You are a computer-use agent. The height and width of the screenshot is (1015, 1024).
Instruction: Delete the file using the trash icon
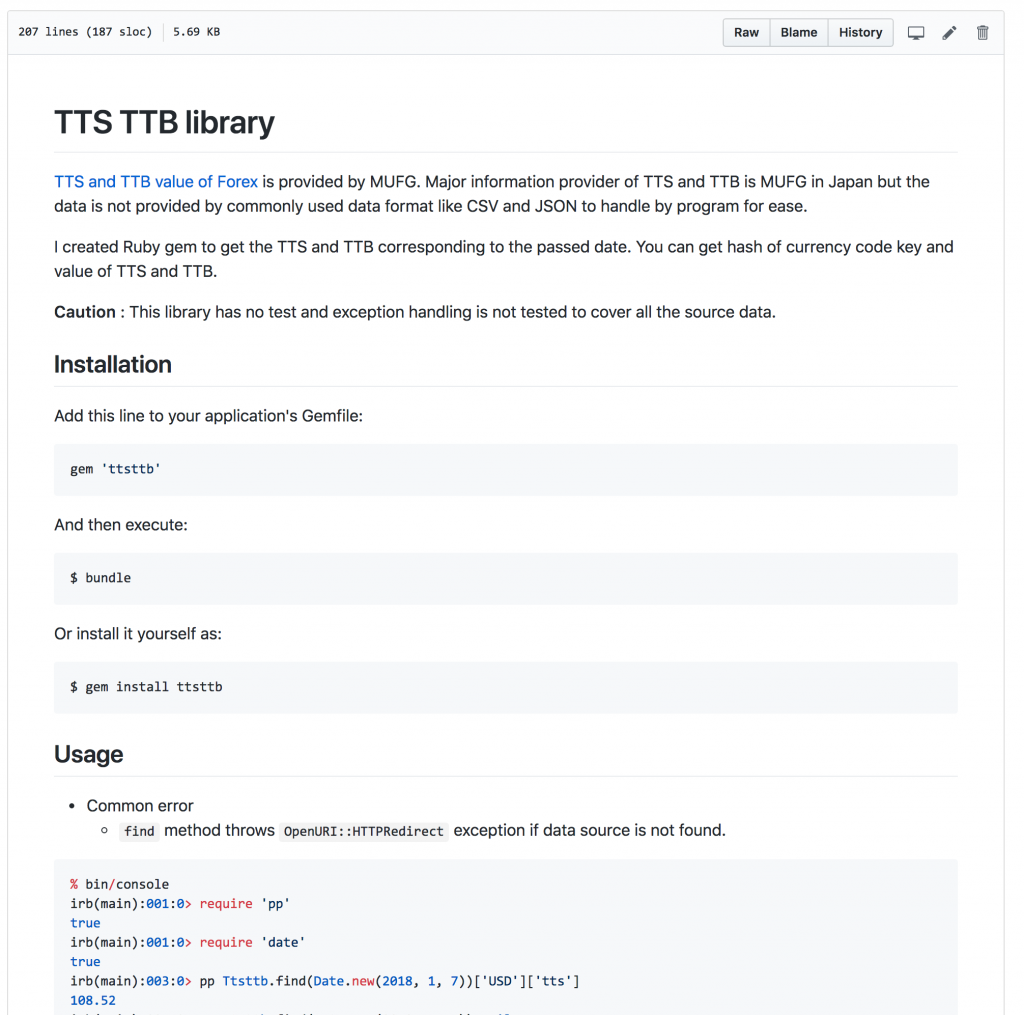click(982, 32)
